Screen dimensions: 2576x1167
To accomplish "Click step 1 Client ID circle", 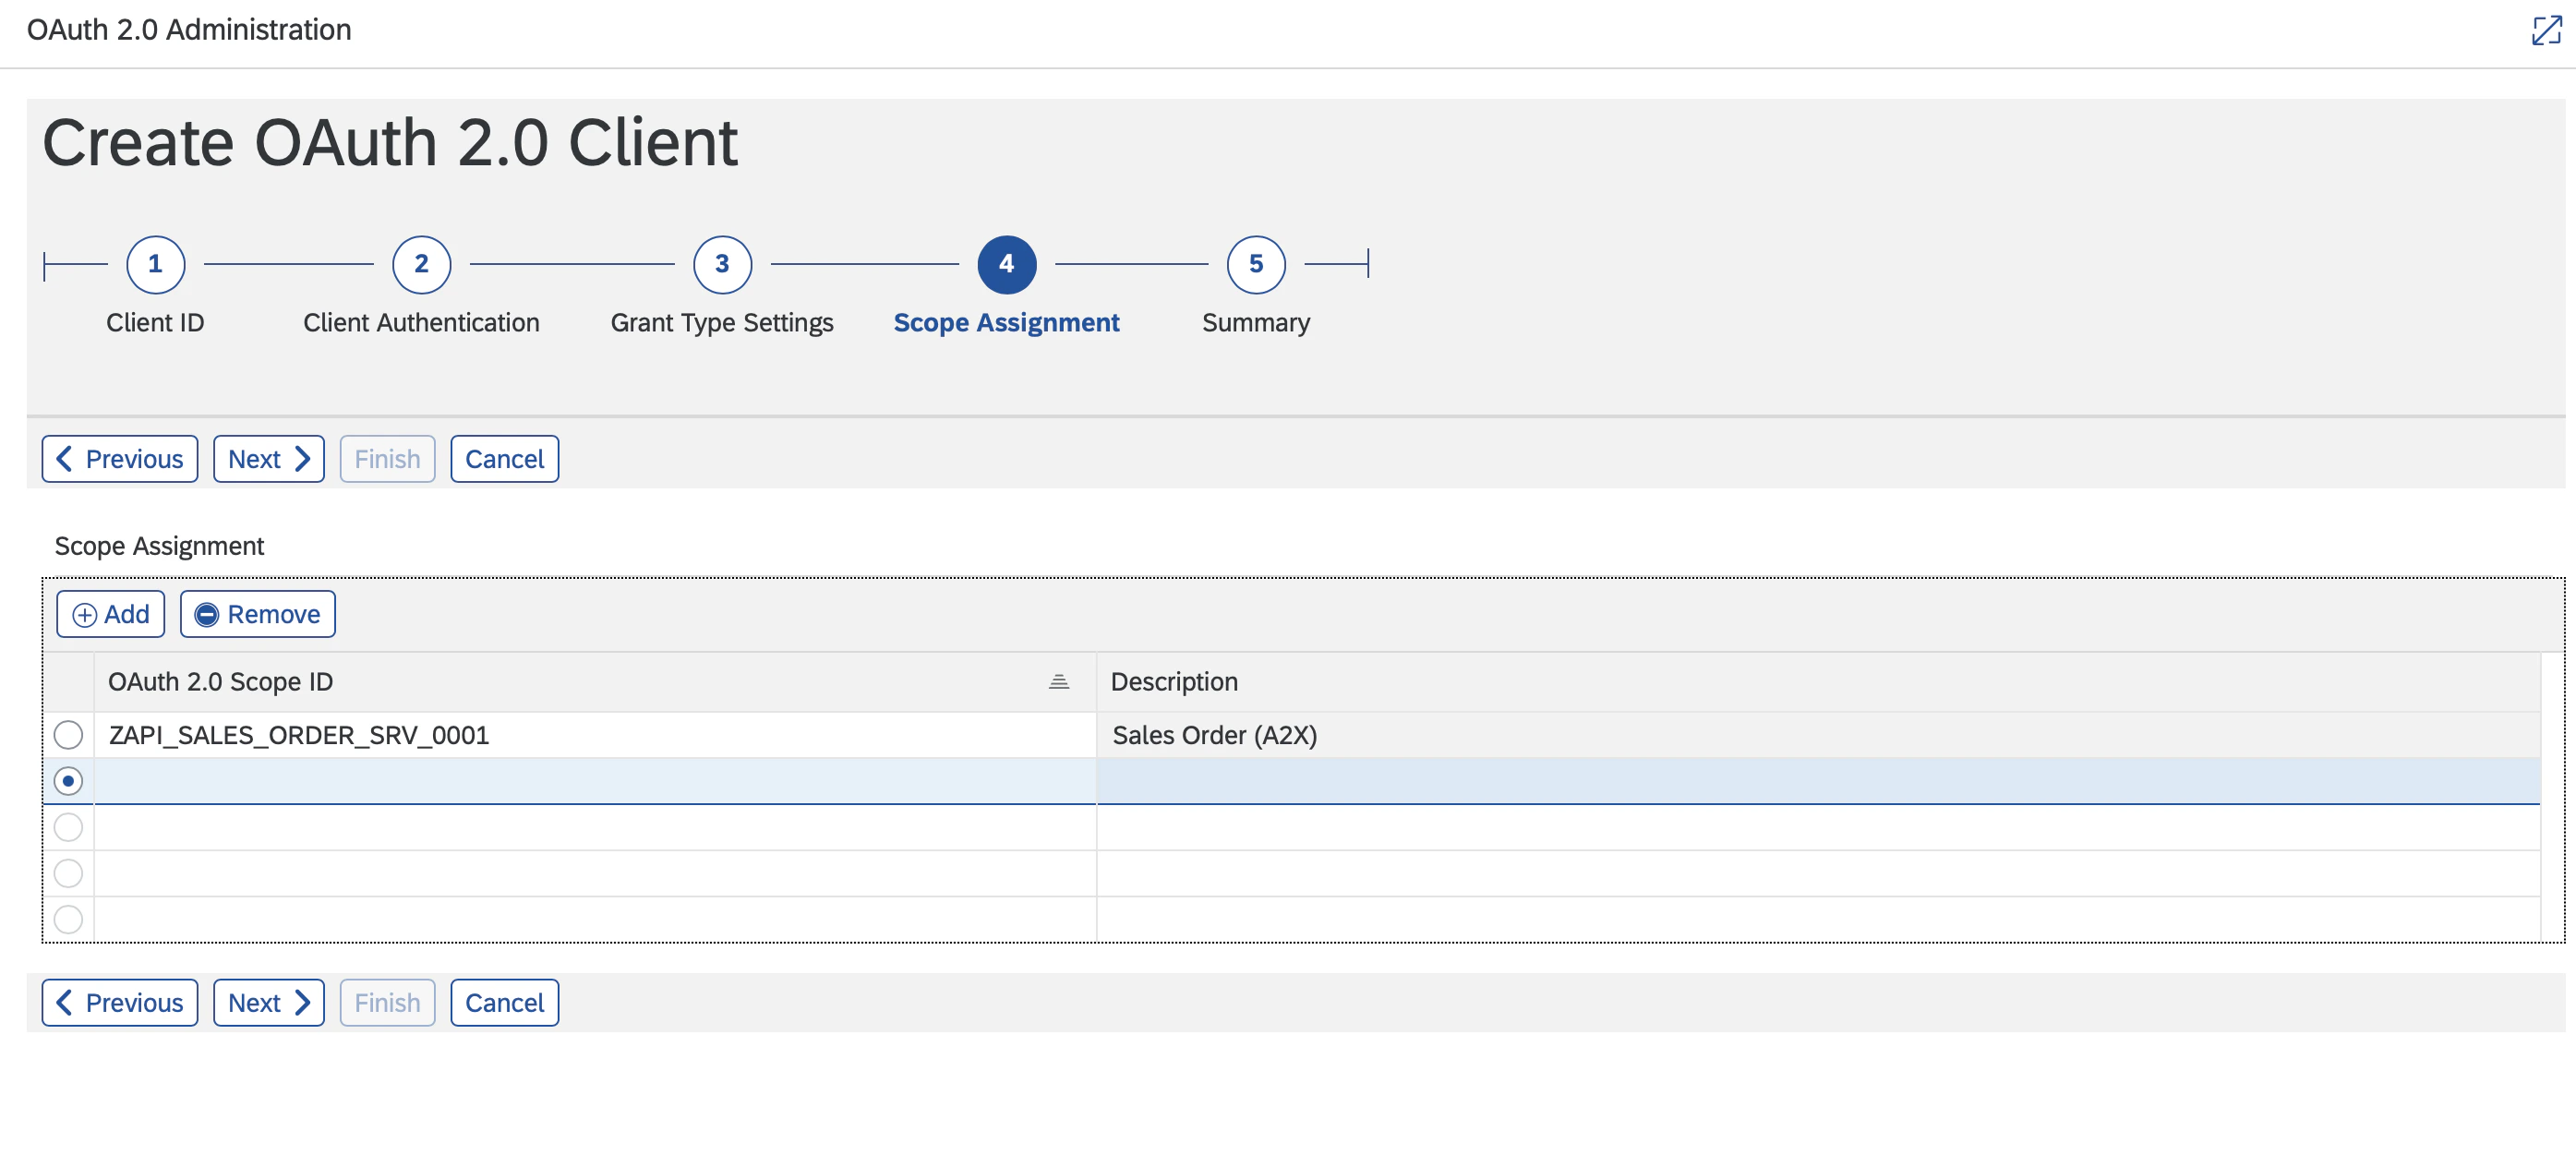I will tap(155, 264).
